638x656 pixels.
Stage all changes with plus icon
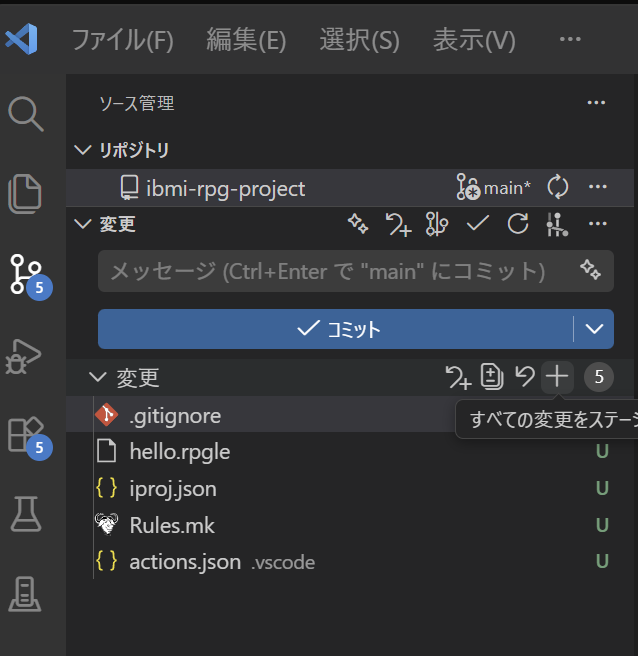(556, 377)
